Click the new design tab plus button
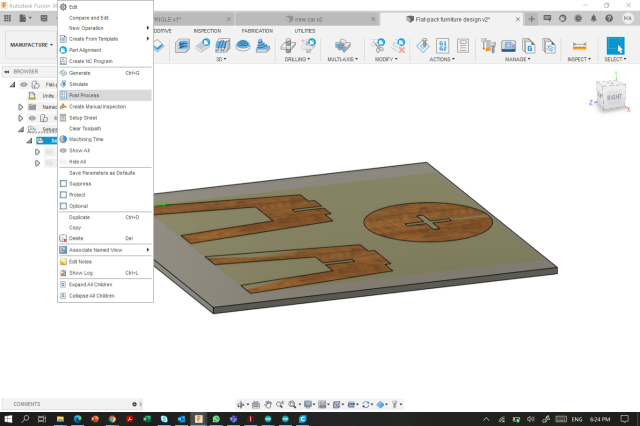Viewport: 640px width, 426px height. pyautogui.click(x=532, y=19)
